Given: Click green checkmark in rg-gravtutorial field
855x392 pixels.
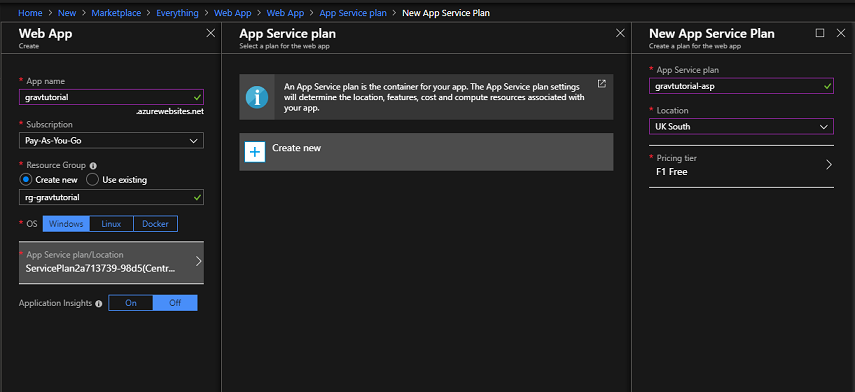Looking at the screenshot, I should tap(197, 197).
